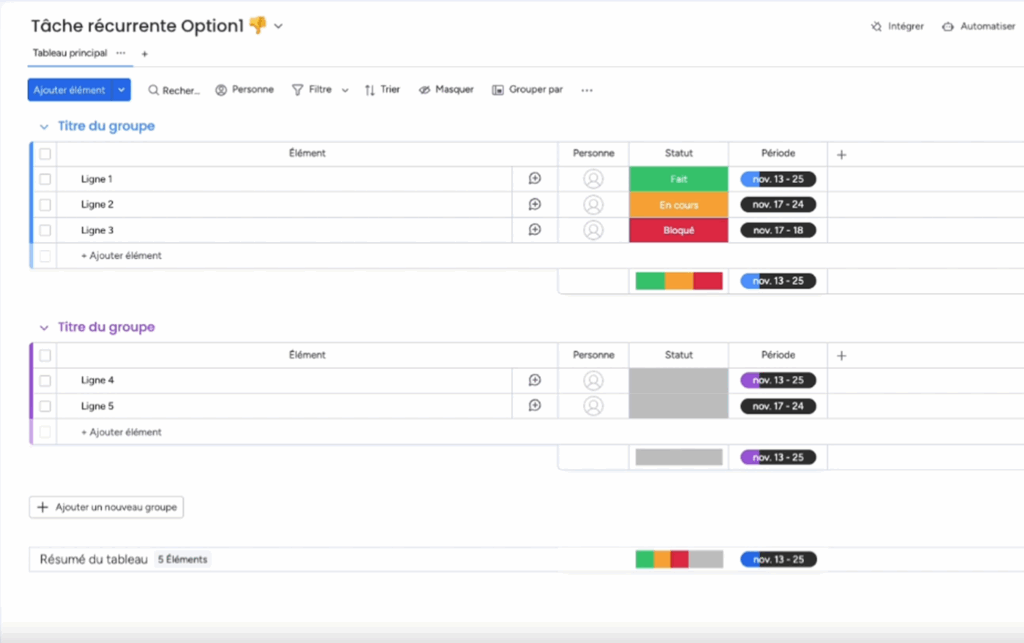Image resolution: width=1024 pixels, height=643 pixels.
Task: Switch to the Tableau principal tab
Action: 70,53
